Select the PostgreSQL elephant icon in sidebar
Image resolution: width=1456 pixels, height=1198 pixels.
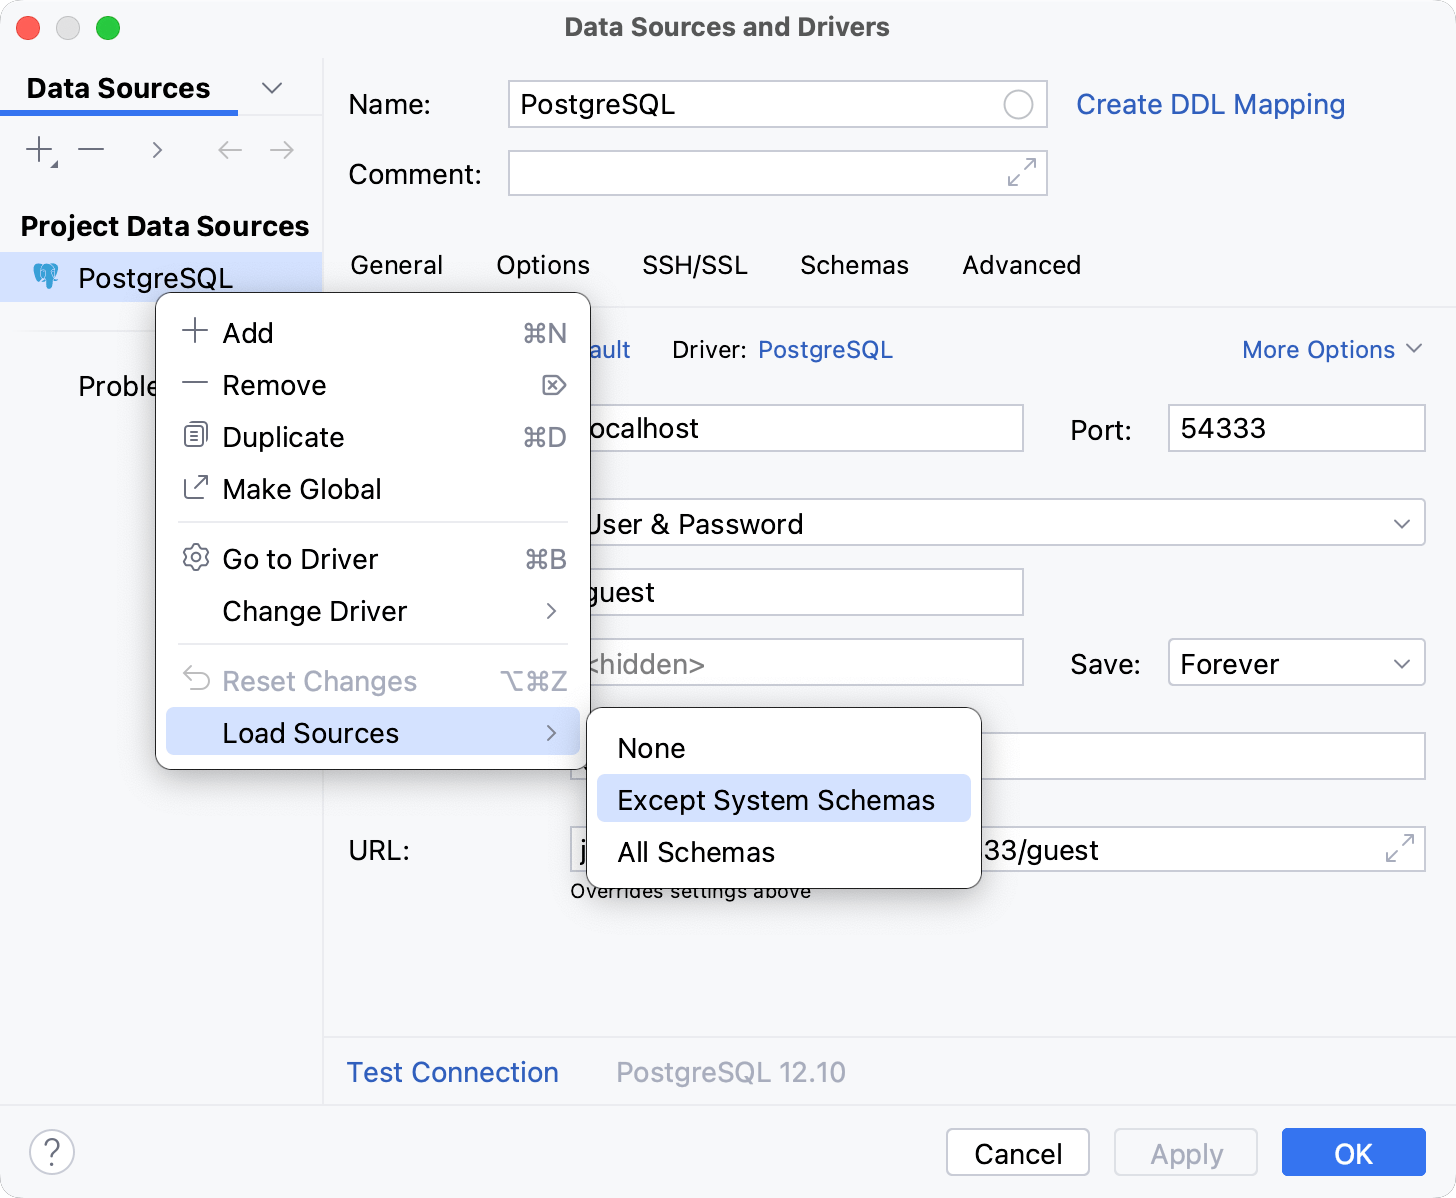[x=46, y=277]
